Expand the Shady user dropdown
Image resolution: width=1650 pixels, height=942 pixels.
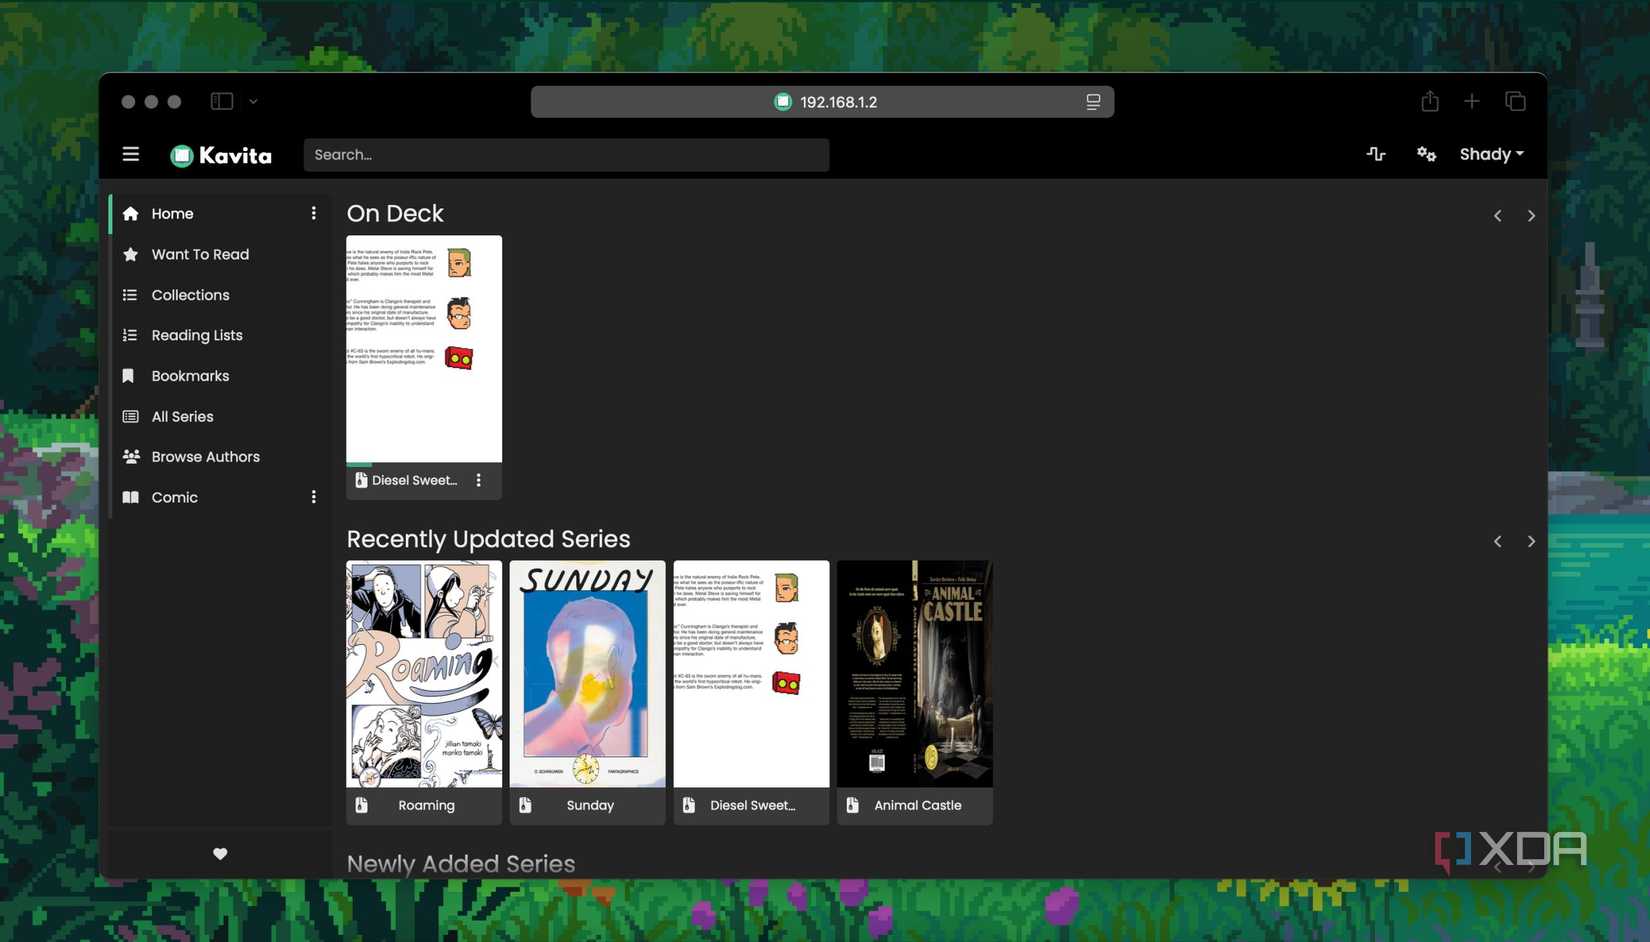[x=1491, y=154]
